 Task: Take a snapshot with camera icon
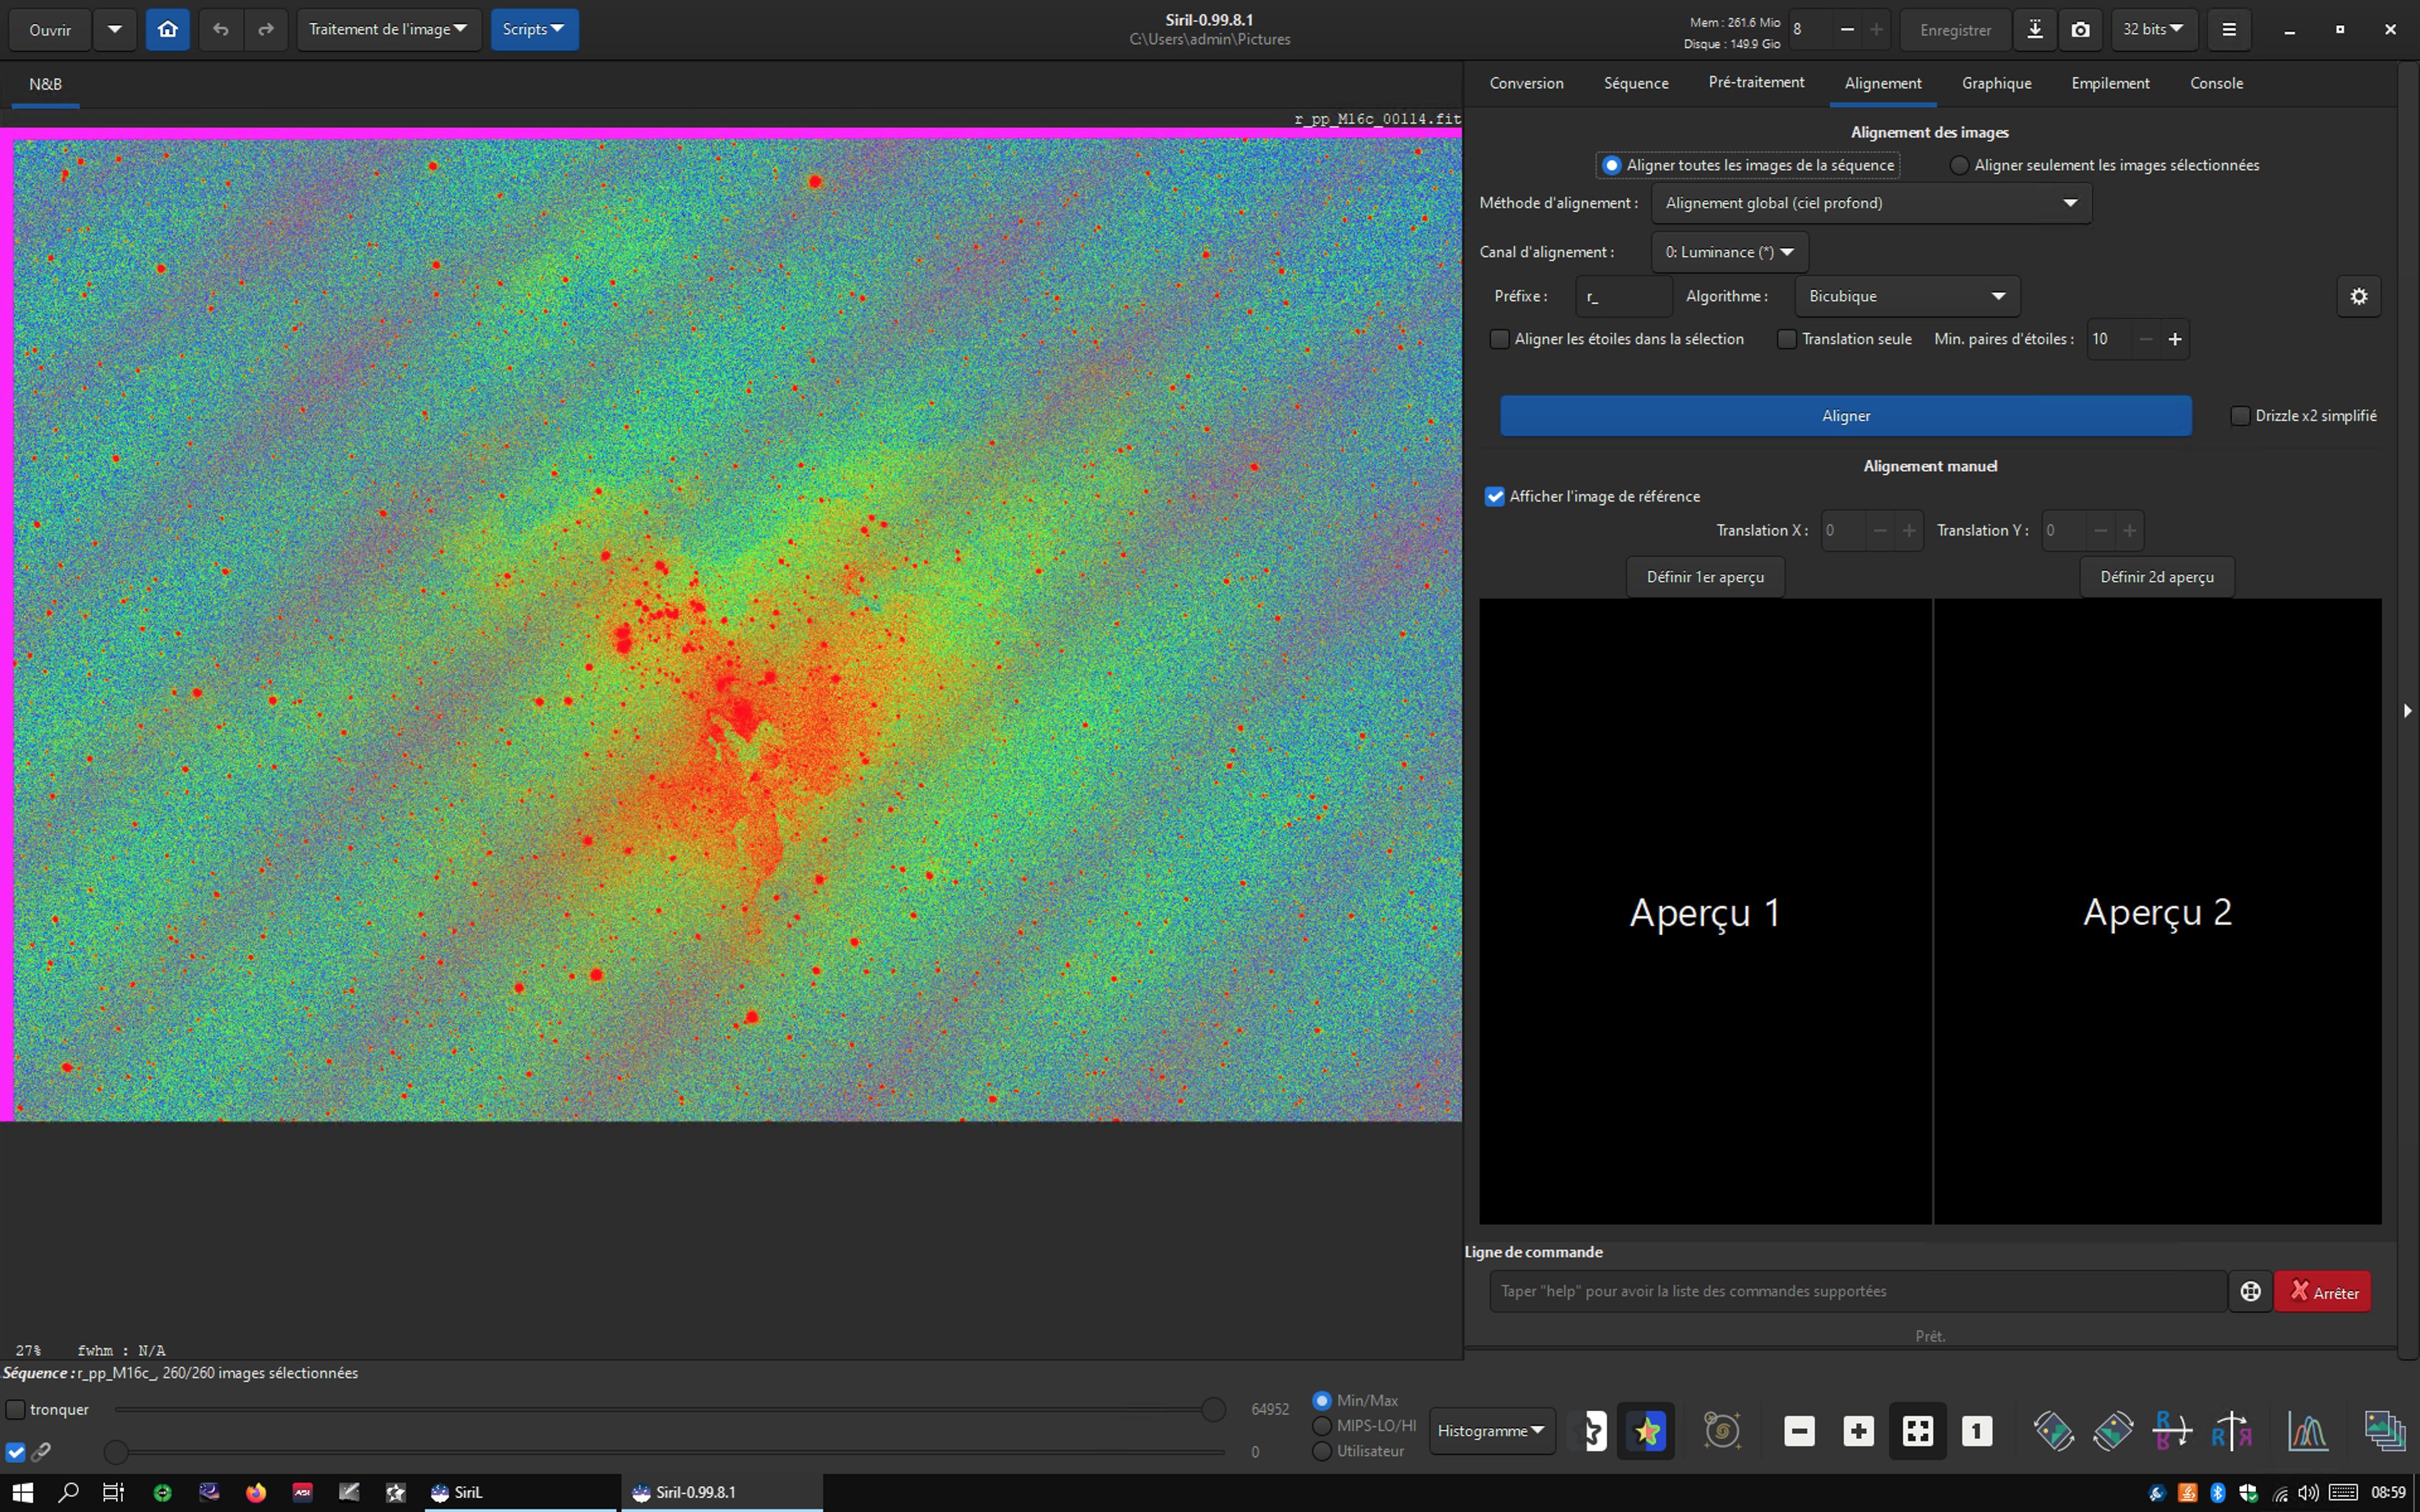coord(2080,30)
